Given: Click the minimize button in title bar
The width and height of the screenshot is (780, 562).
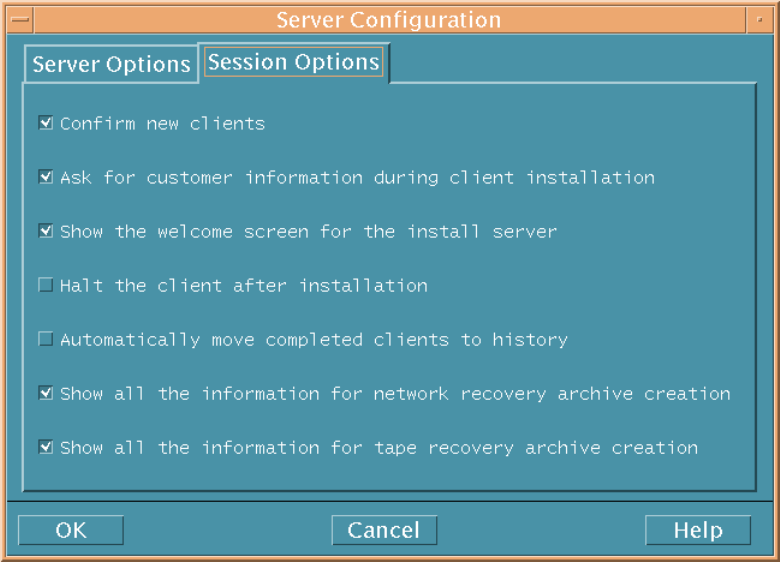Looking at the screenshot, I should [x=759, y=20].
